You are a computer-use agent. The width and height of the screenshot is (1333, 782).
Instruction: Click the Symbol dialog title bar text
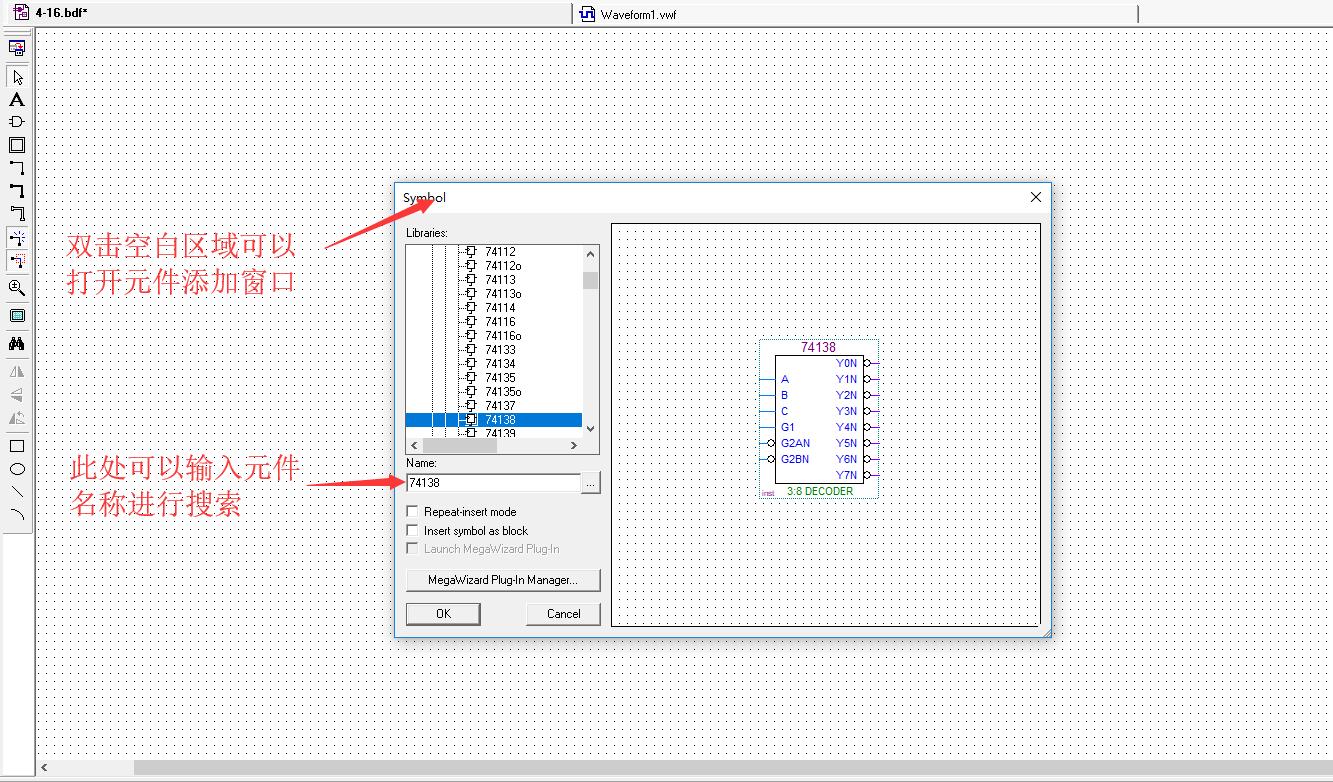pos(424,198)
